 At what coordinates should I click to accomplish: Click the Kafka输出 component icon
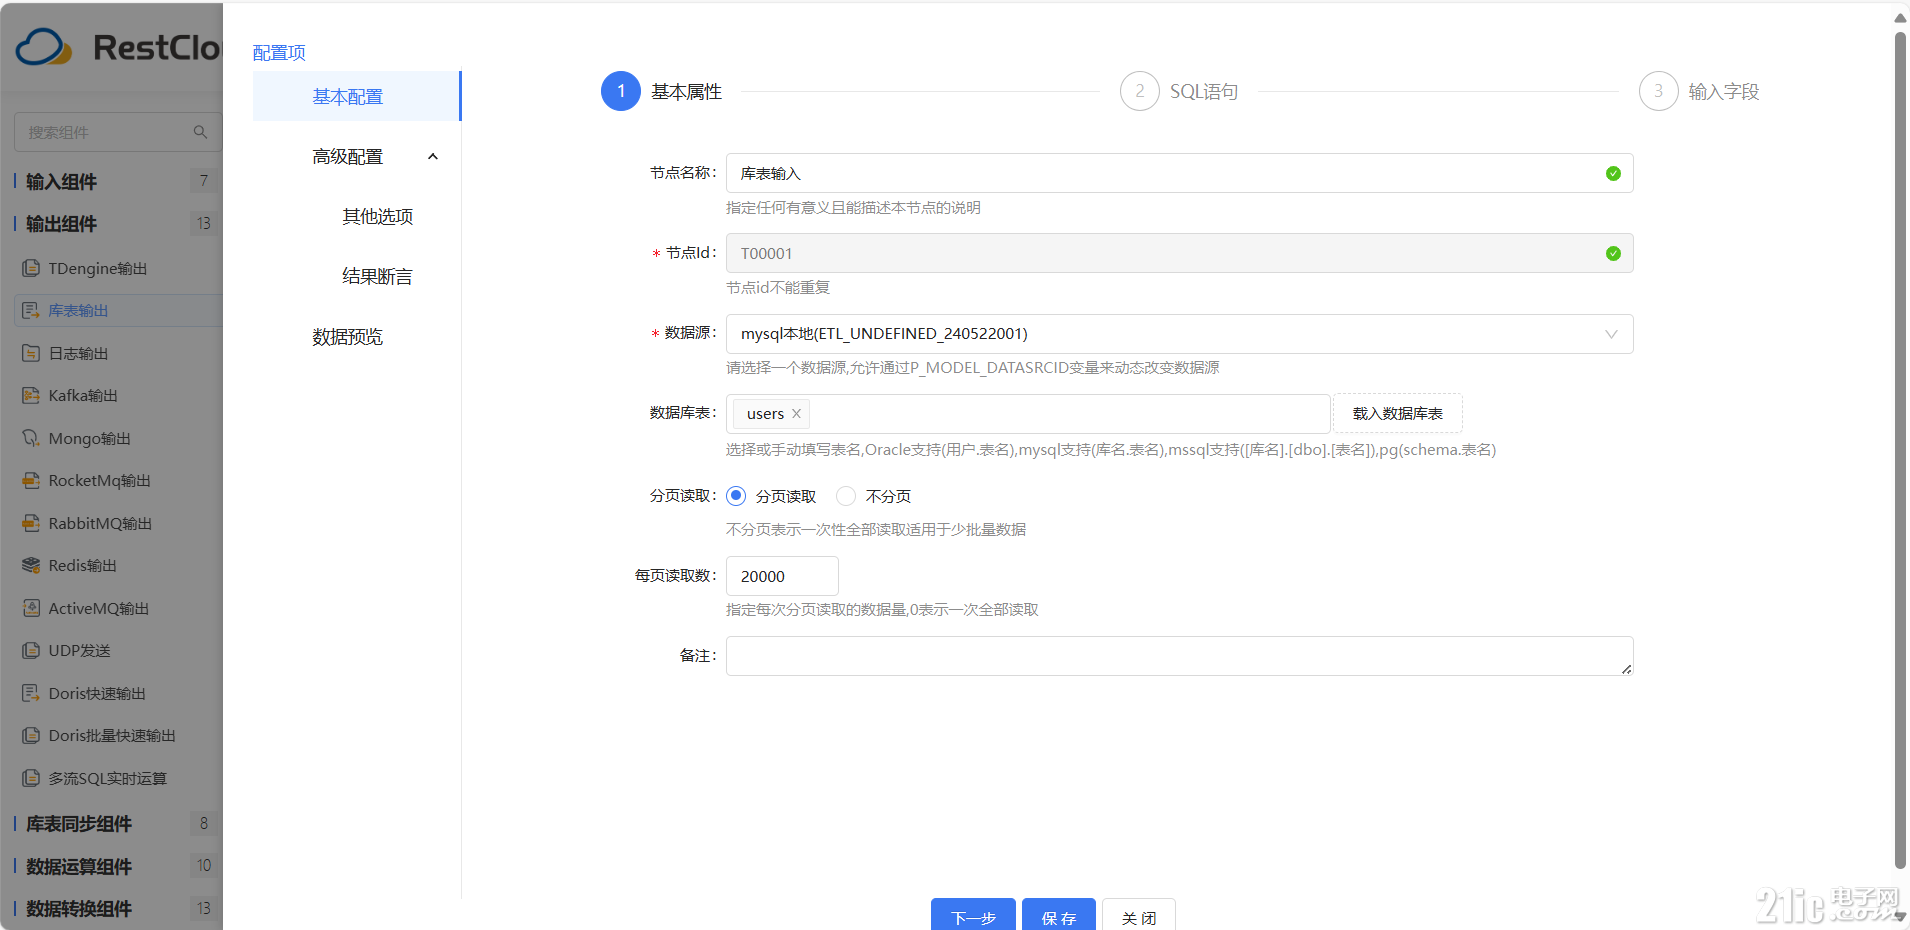tap(31, 395)
